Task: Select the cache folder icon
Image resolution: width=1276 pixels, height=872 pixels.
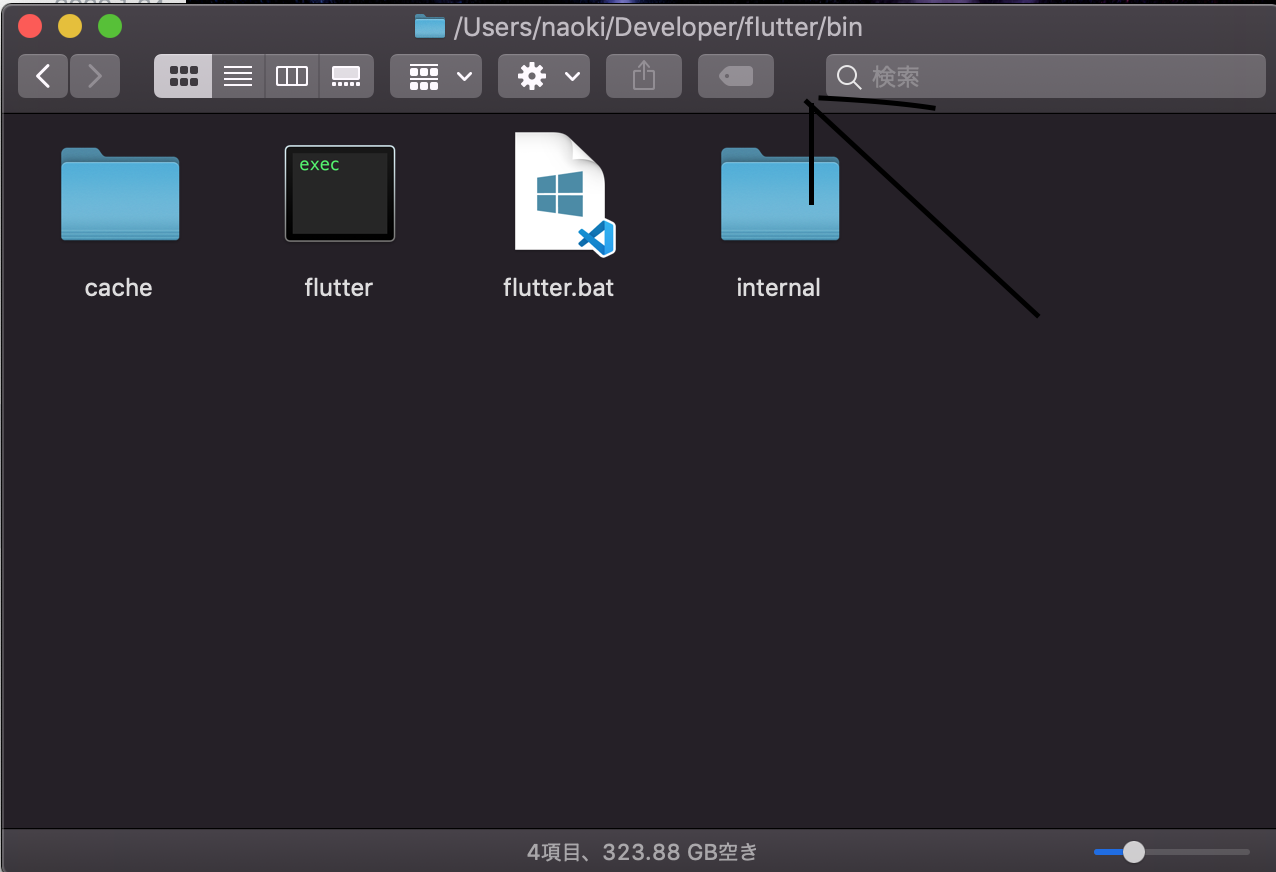Action: point(120,194)
